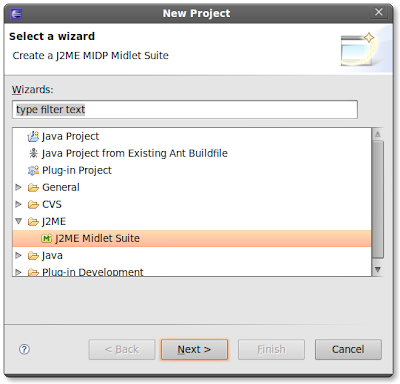Open the help question mark icon
The width and height of the screenshot is (400, 384).
point(24,349)
